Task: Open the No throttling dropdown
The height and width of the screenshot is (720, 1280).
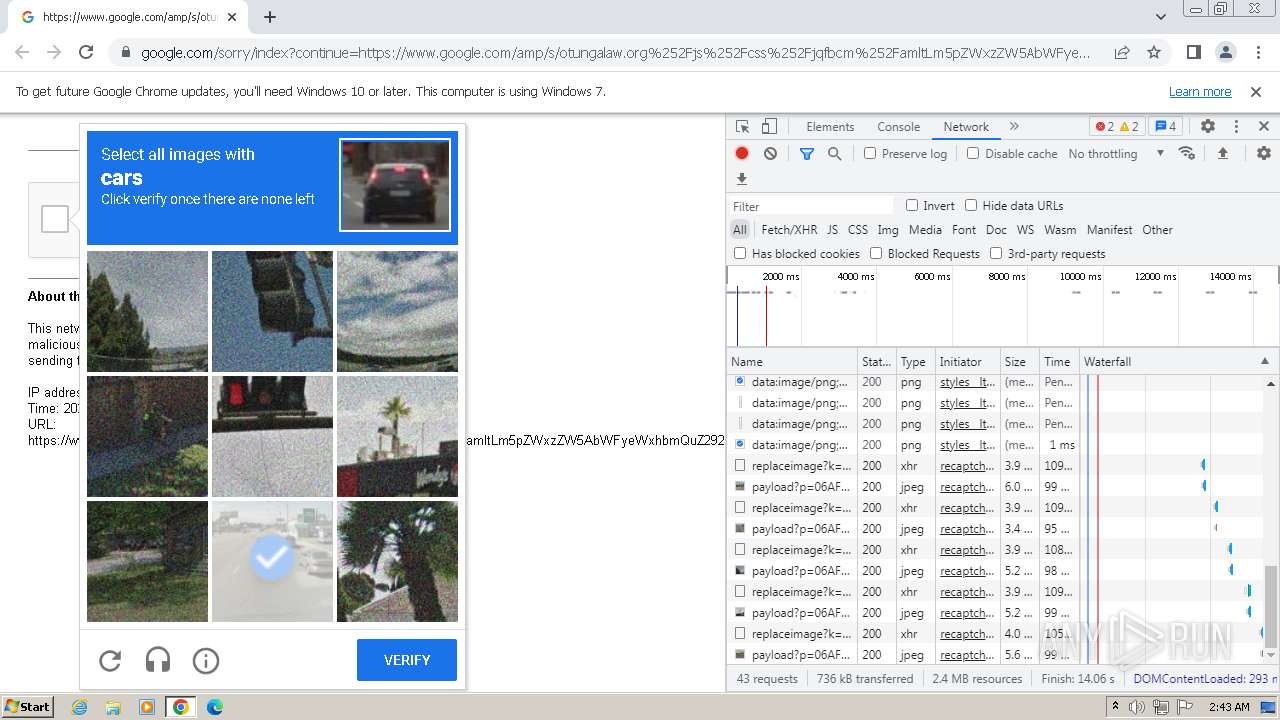Action: tap(1116, 154)
